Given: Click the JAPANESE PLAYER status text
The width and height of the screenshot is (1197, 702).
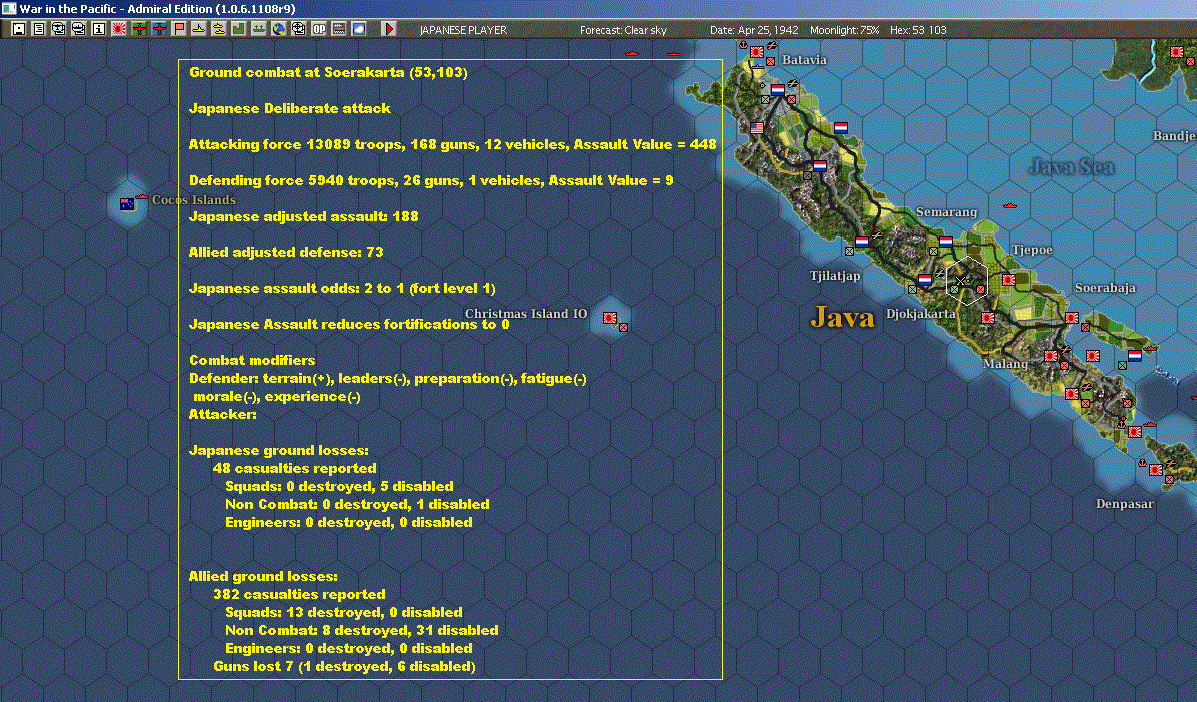Looking at the screenshot, I should pos(463,30).
